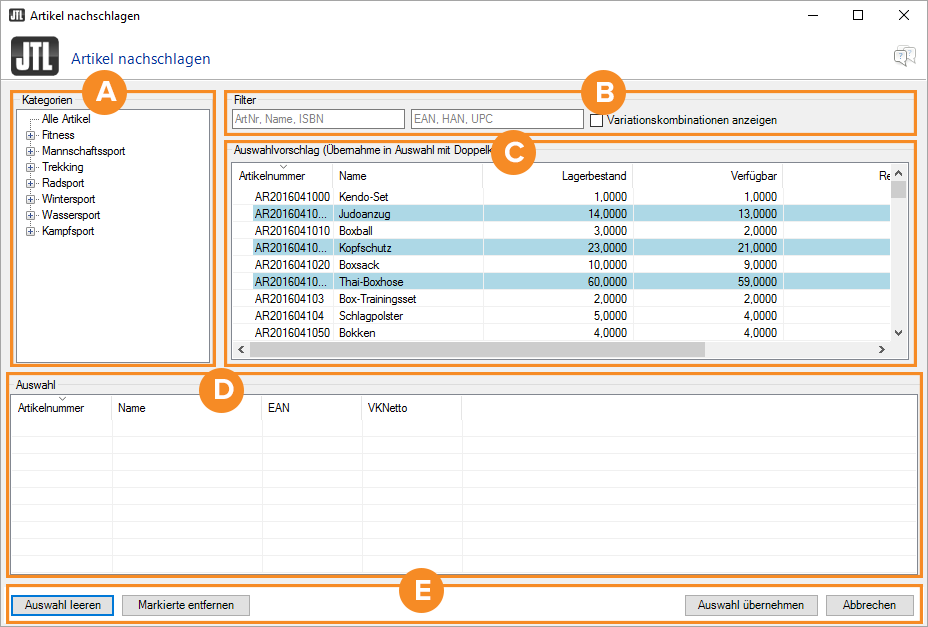Select Alle Artikel in category tree
The image size is (928, 627).
pyautogui.click(x=66, y=119)
